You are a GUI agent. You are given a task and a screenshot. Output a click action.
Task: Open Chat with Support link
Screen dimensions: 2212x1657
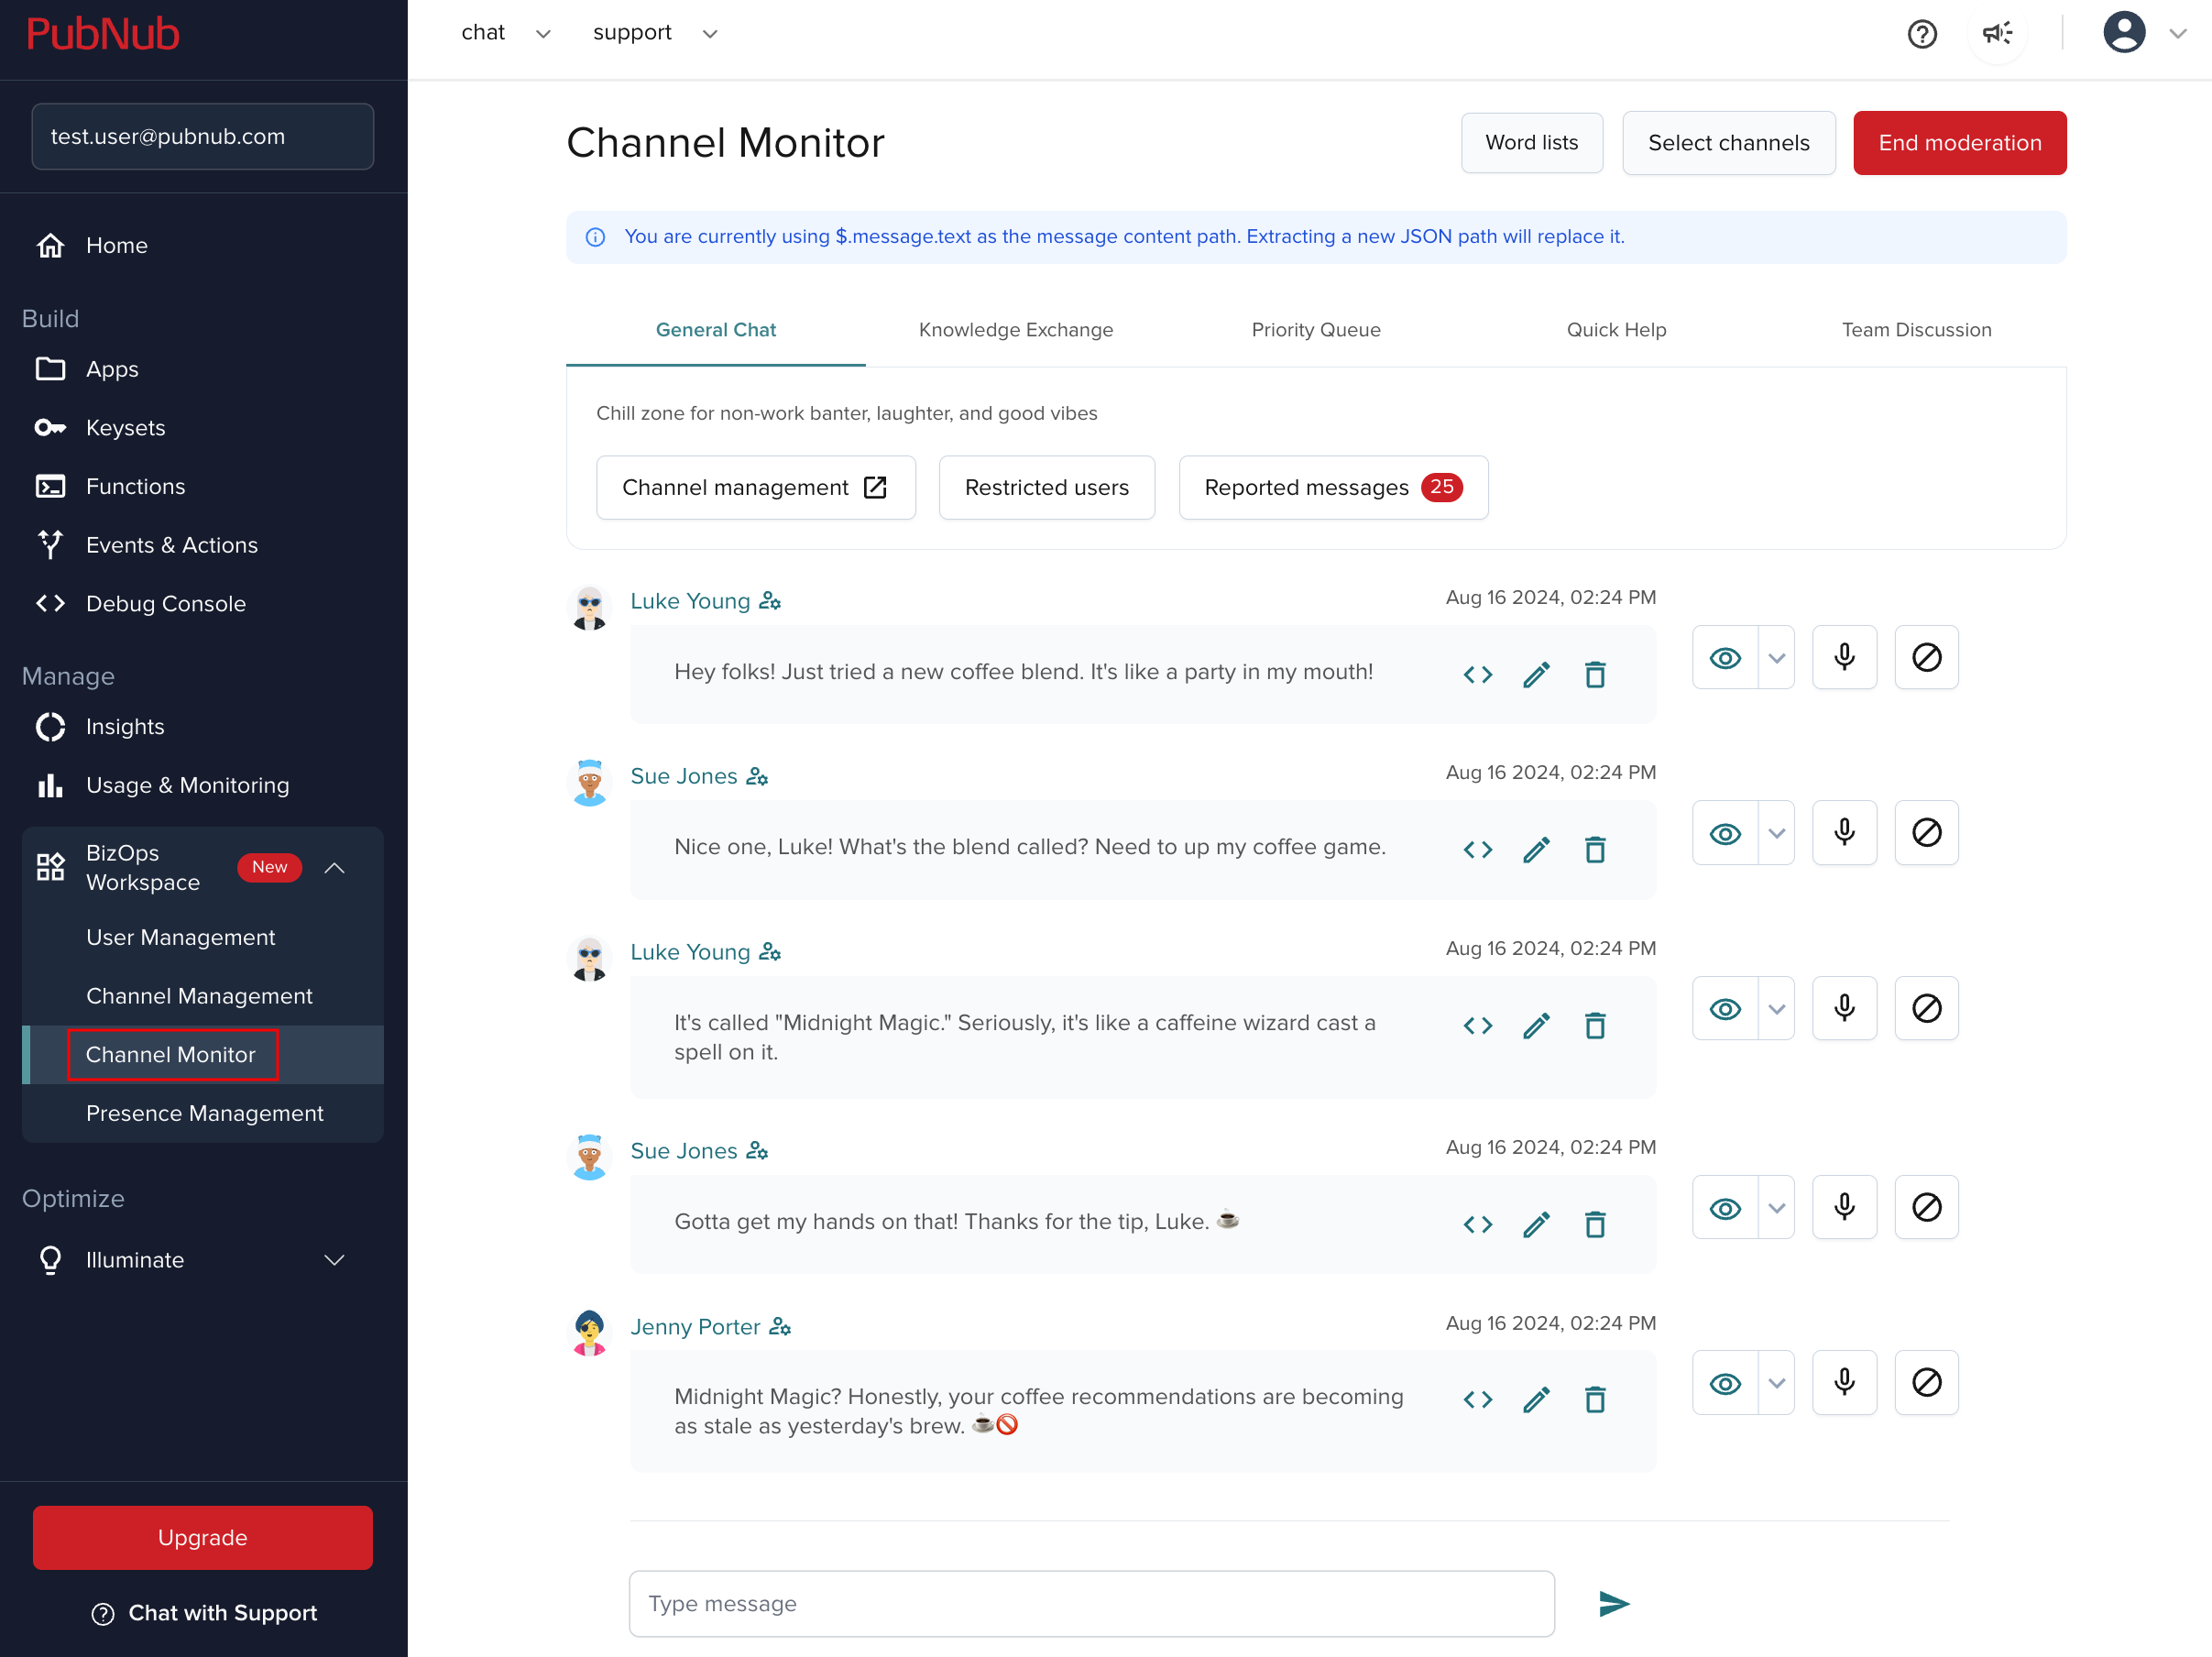[204, 1613]
